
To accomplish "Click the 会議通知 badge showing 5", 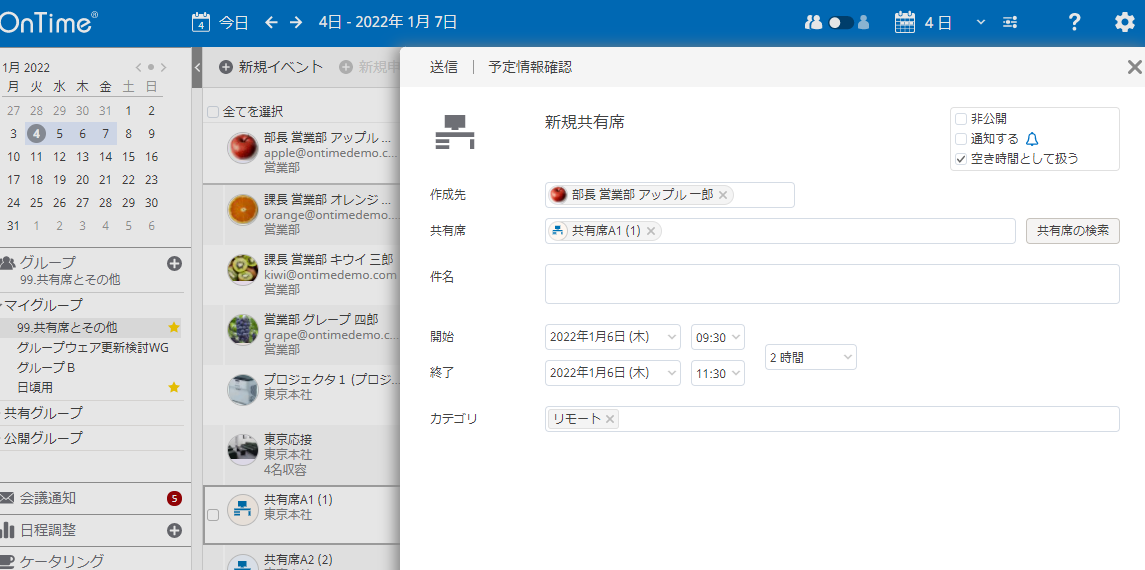I will click(x=174, y=498).
